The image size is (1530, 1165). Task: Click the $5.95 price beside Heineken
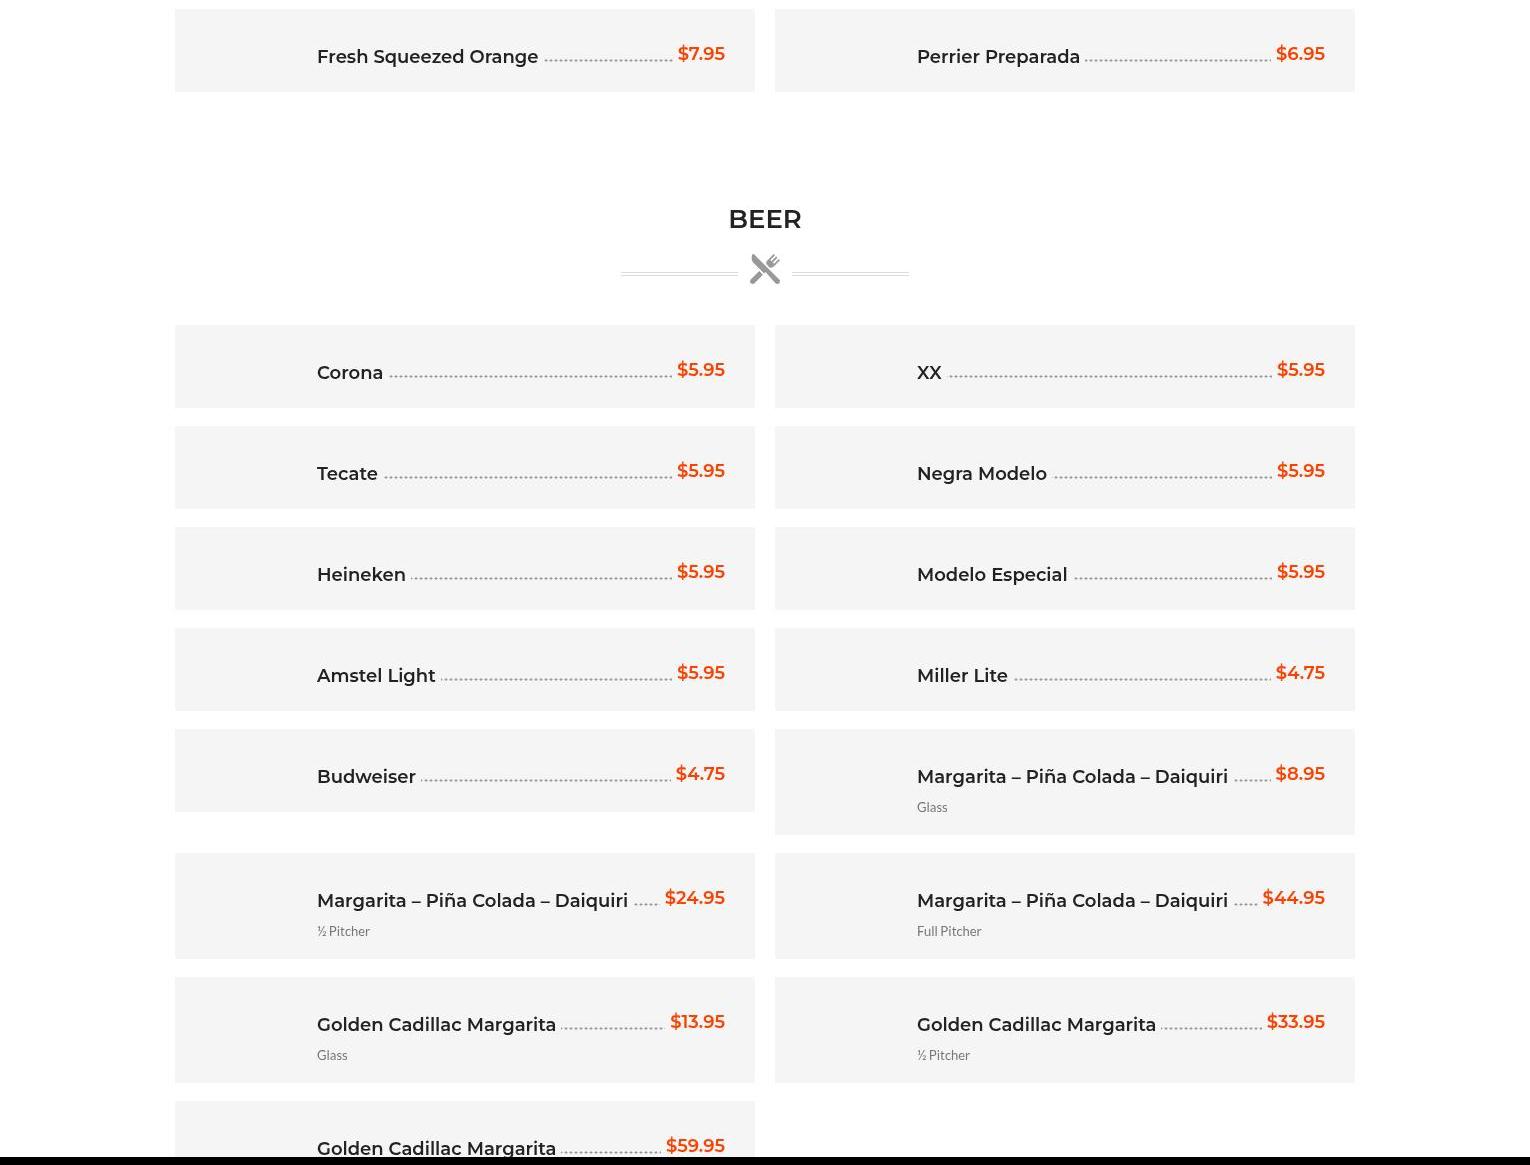[701, 572]
